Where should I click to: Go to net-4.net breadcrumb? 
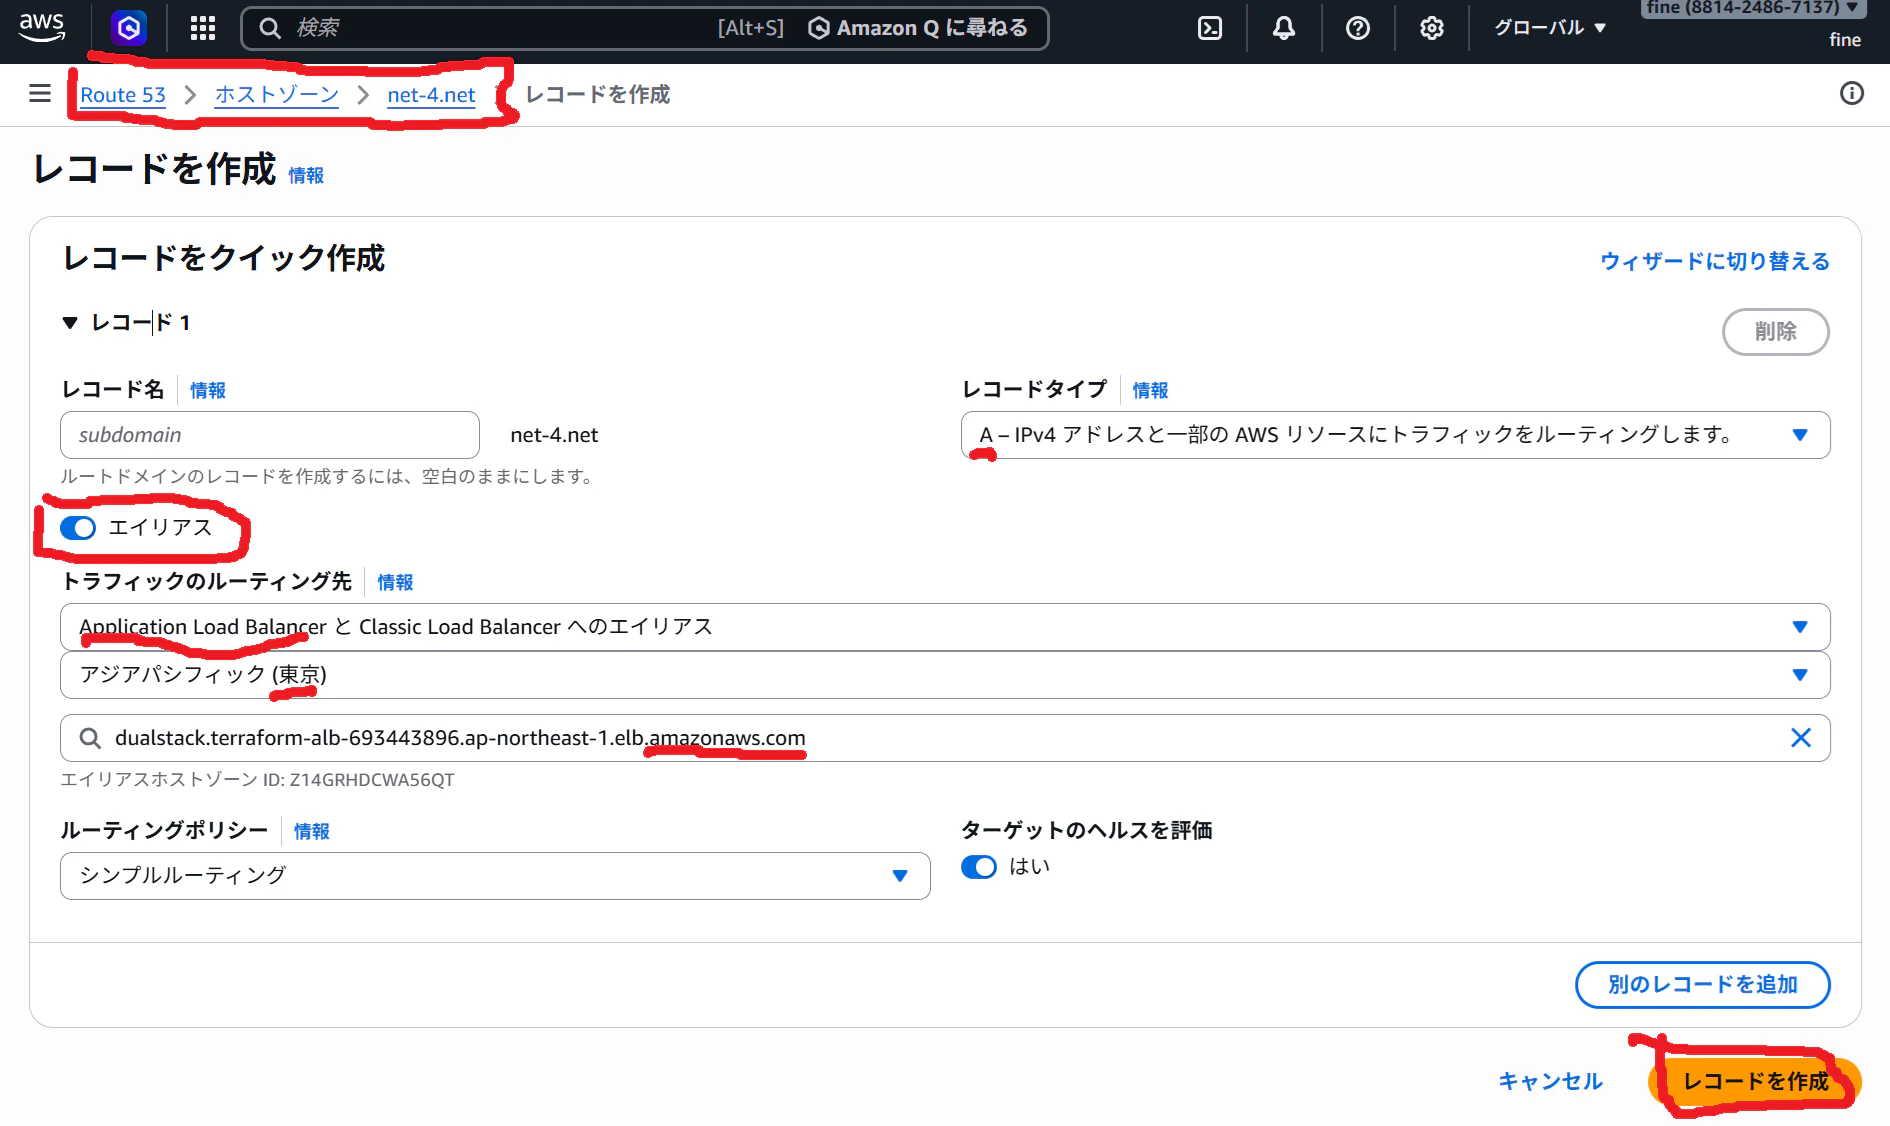(431, 95)
